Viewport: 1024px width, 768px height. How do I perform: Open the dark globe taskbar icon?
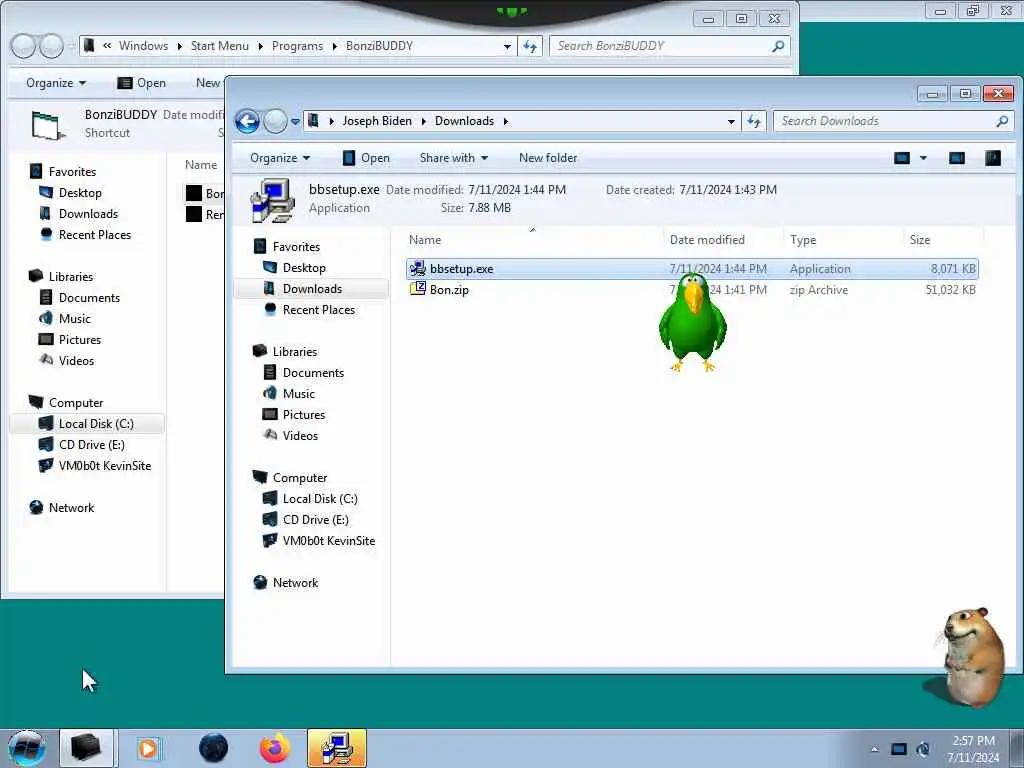(214, 748)
